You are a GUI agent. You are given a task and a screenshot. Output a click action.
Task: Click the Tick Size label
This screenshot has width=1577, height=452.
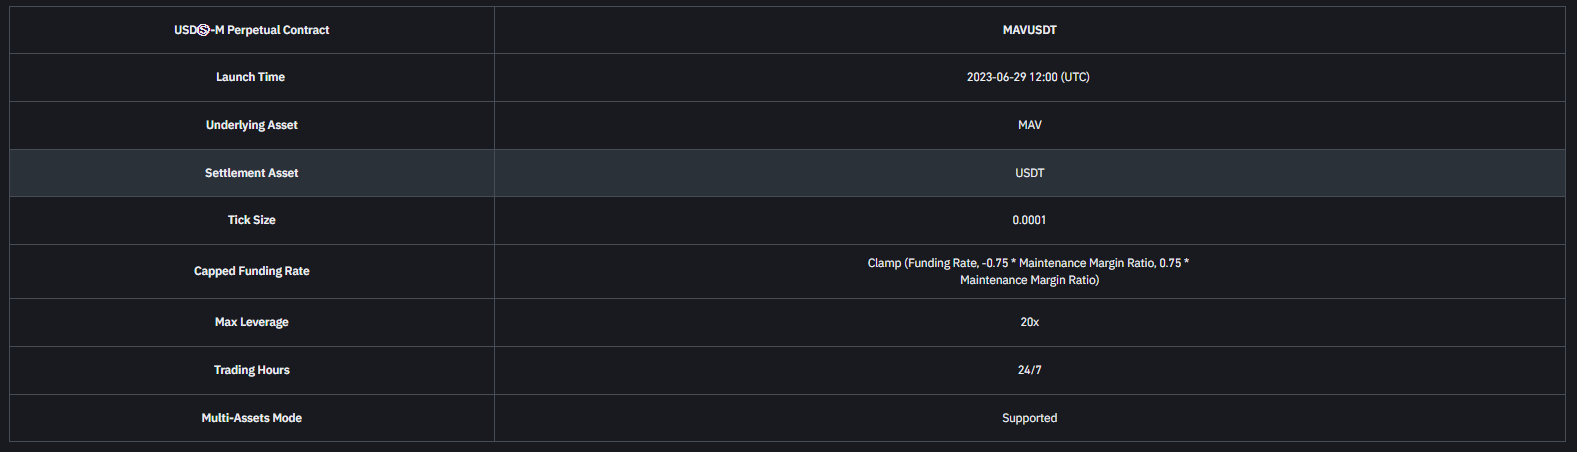coord(252,220)
